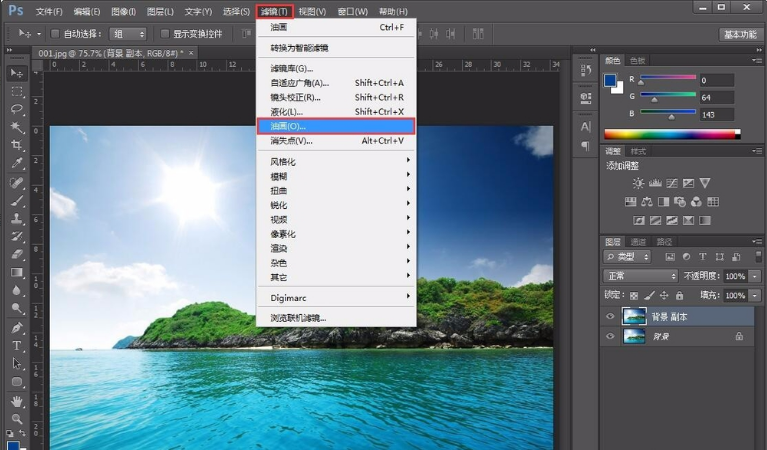This screenshot has width=767, height=450.
Task: Click the foreground color swatch in Color panel
Action: coord(610,80)
